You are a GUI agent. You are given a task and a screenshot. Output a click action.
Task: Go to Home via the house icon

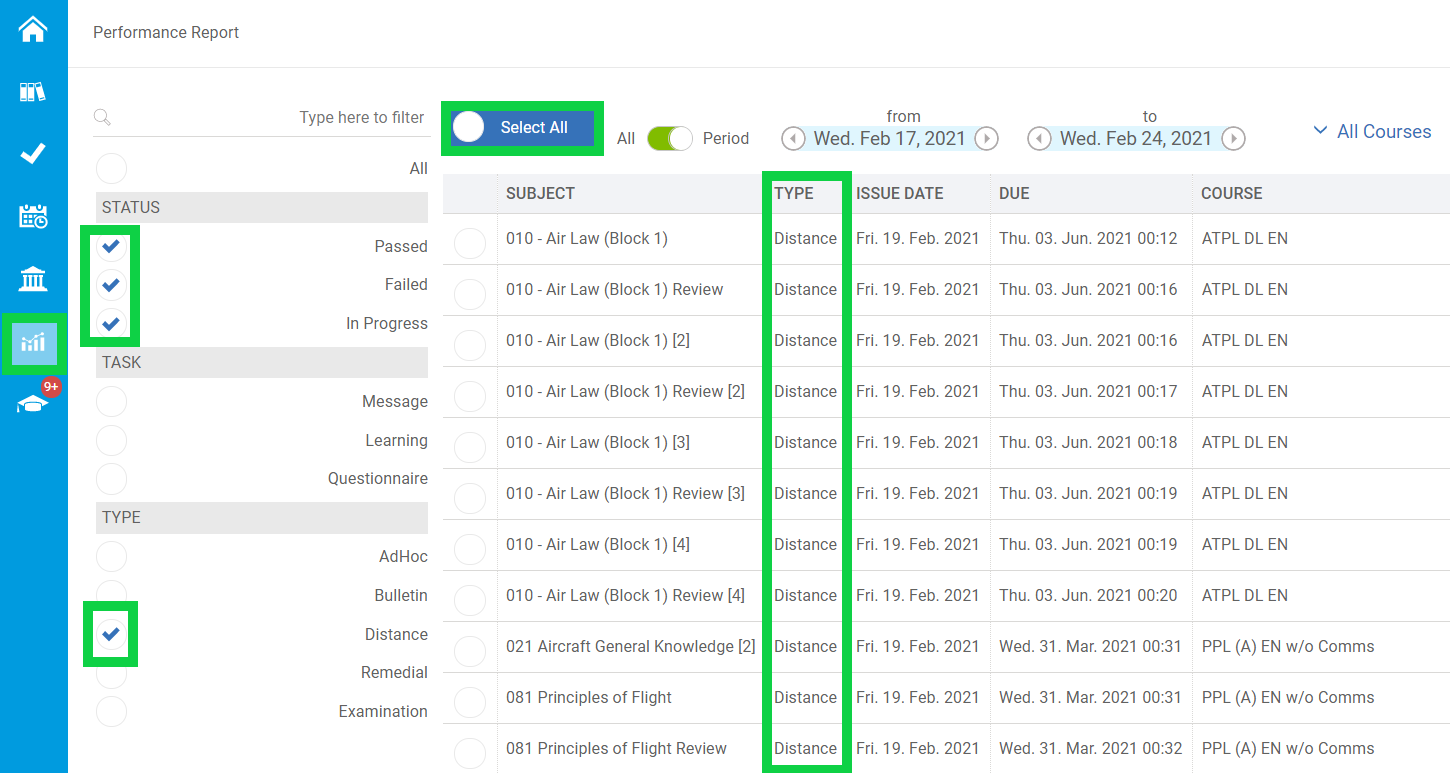tap(33, 30)
